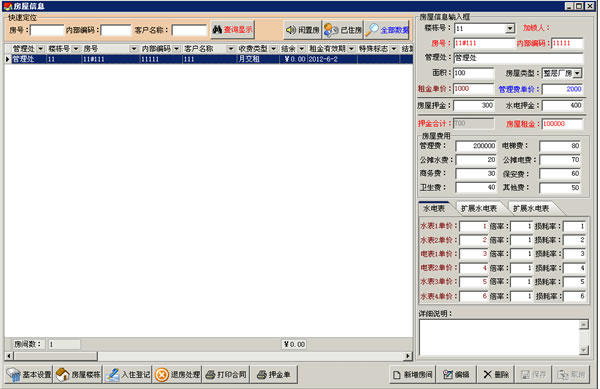
Task: Open 入住登记 check-in registration
Action: (127, 374)
